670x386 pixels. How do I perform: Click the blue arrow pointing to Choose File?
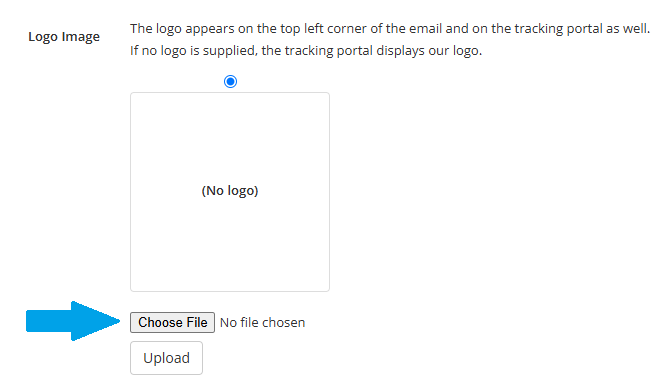point(73,321)
